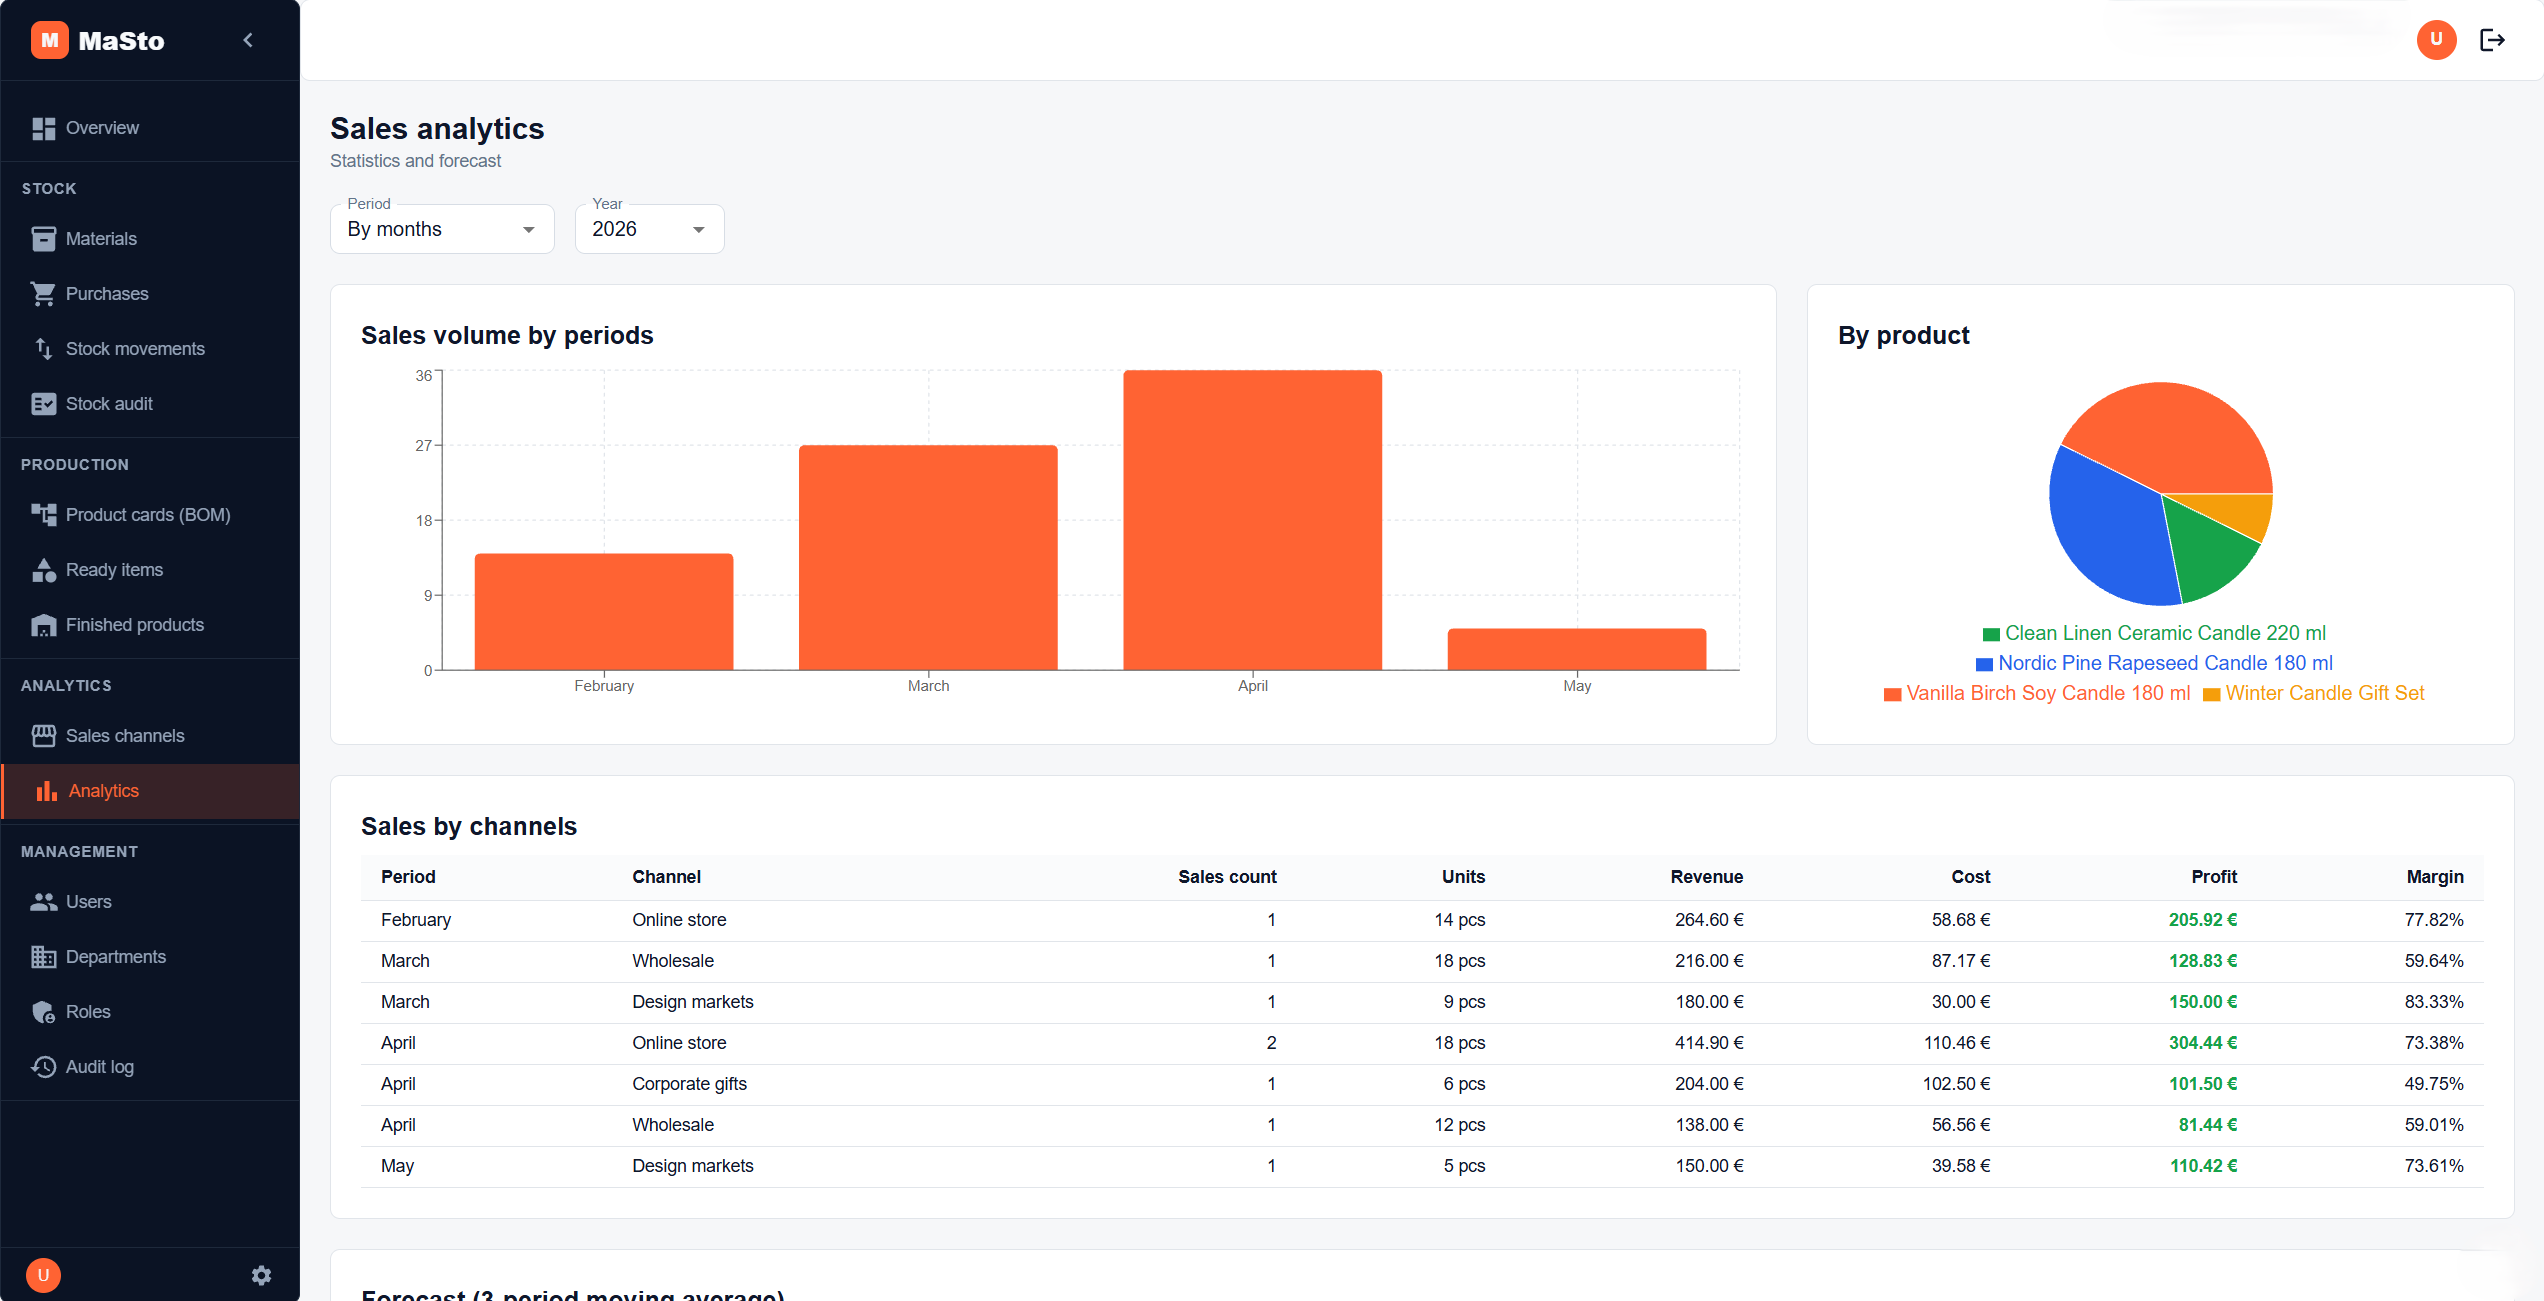Open Stock audit menu item
Screen dimensions: 2544x1301
pyautogui.click(x=150, y=404)
